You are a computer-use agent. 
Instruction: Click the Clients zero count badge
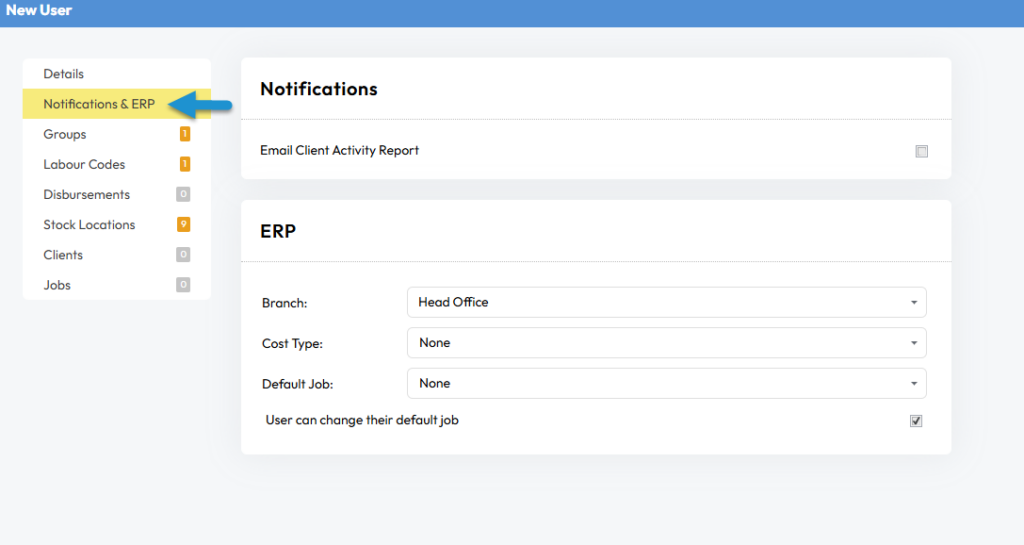(183, 255)
